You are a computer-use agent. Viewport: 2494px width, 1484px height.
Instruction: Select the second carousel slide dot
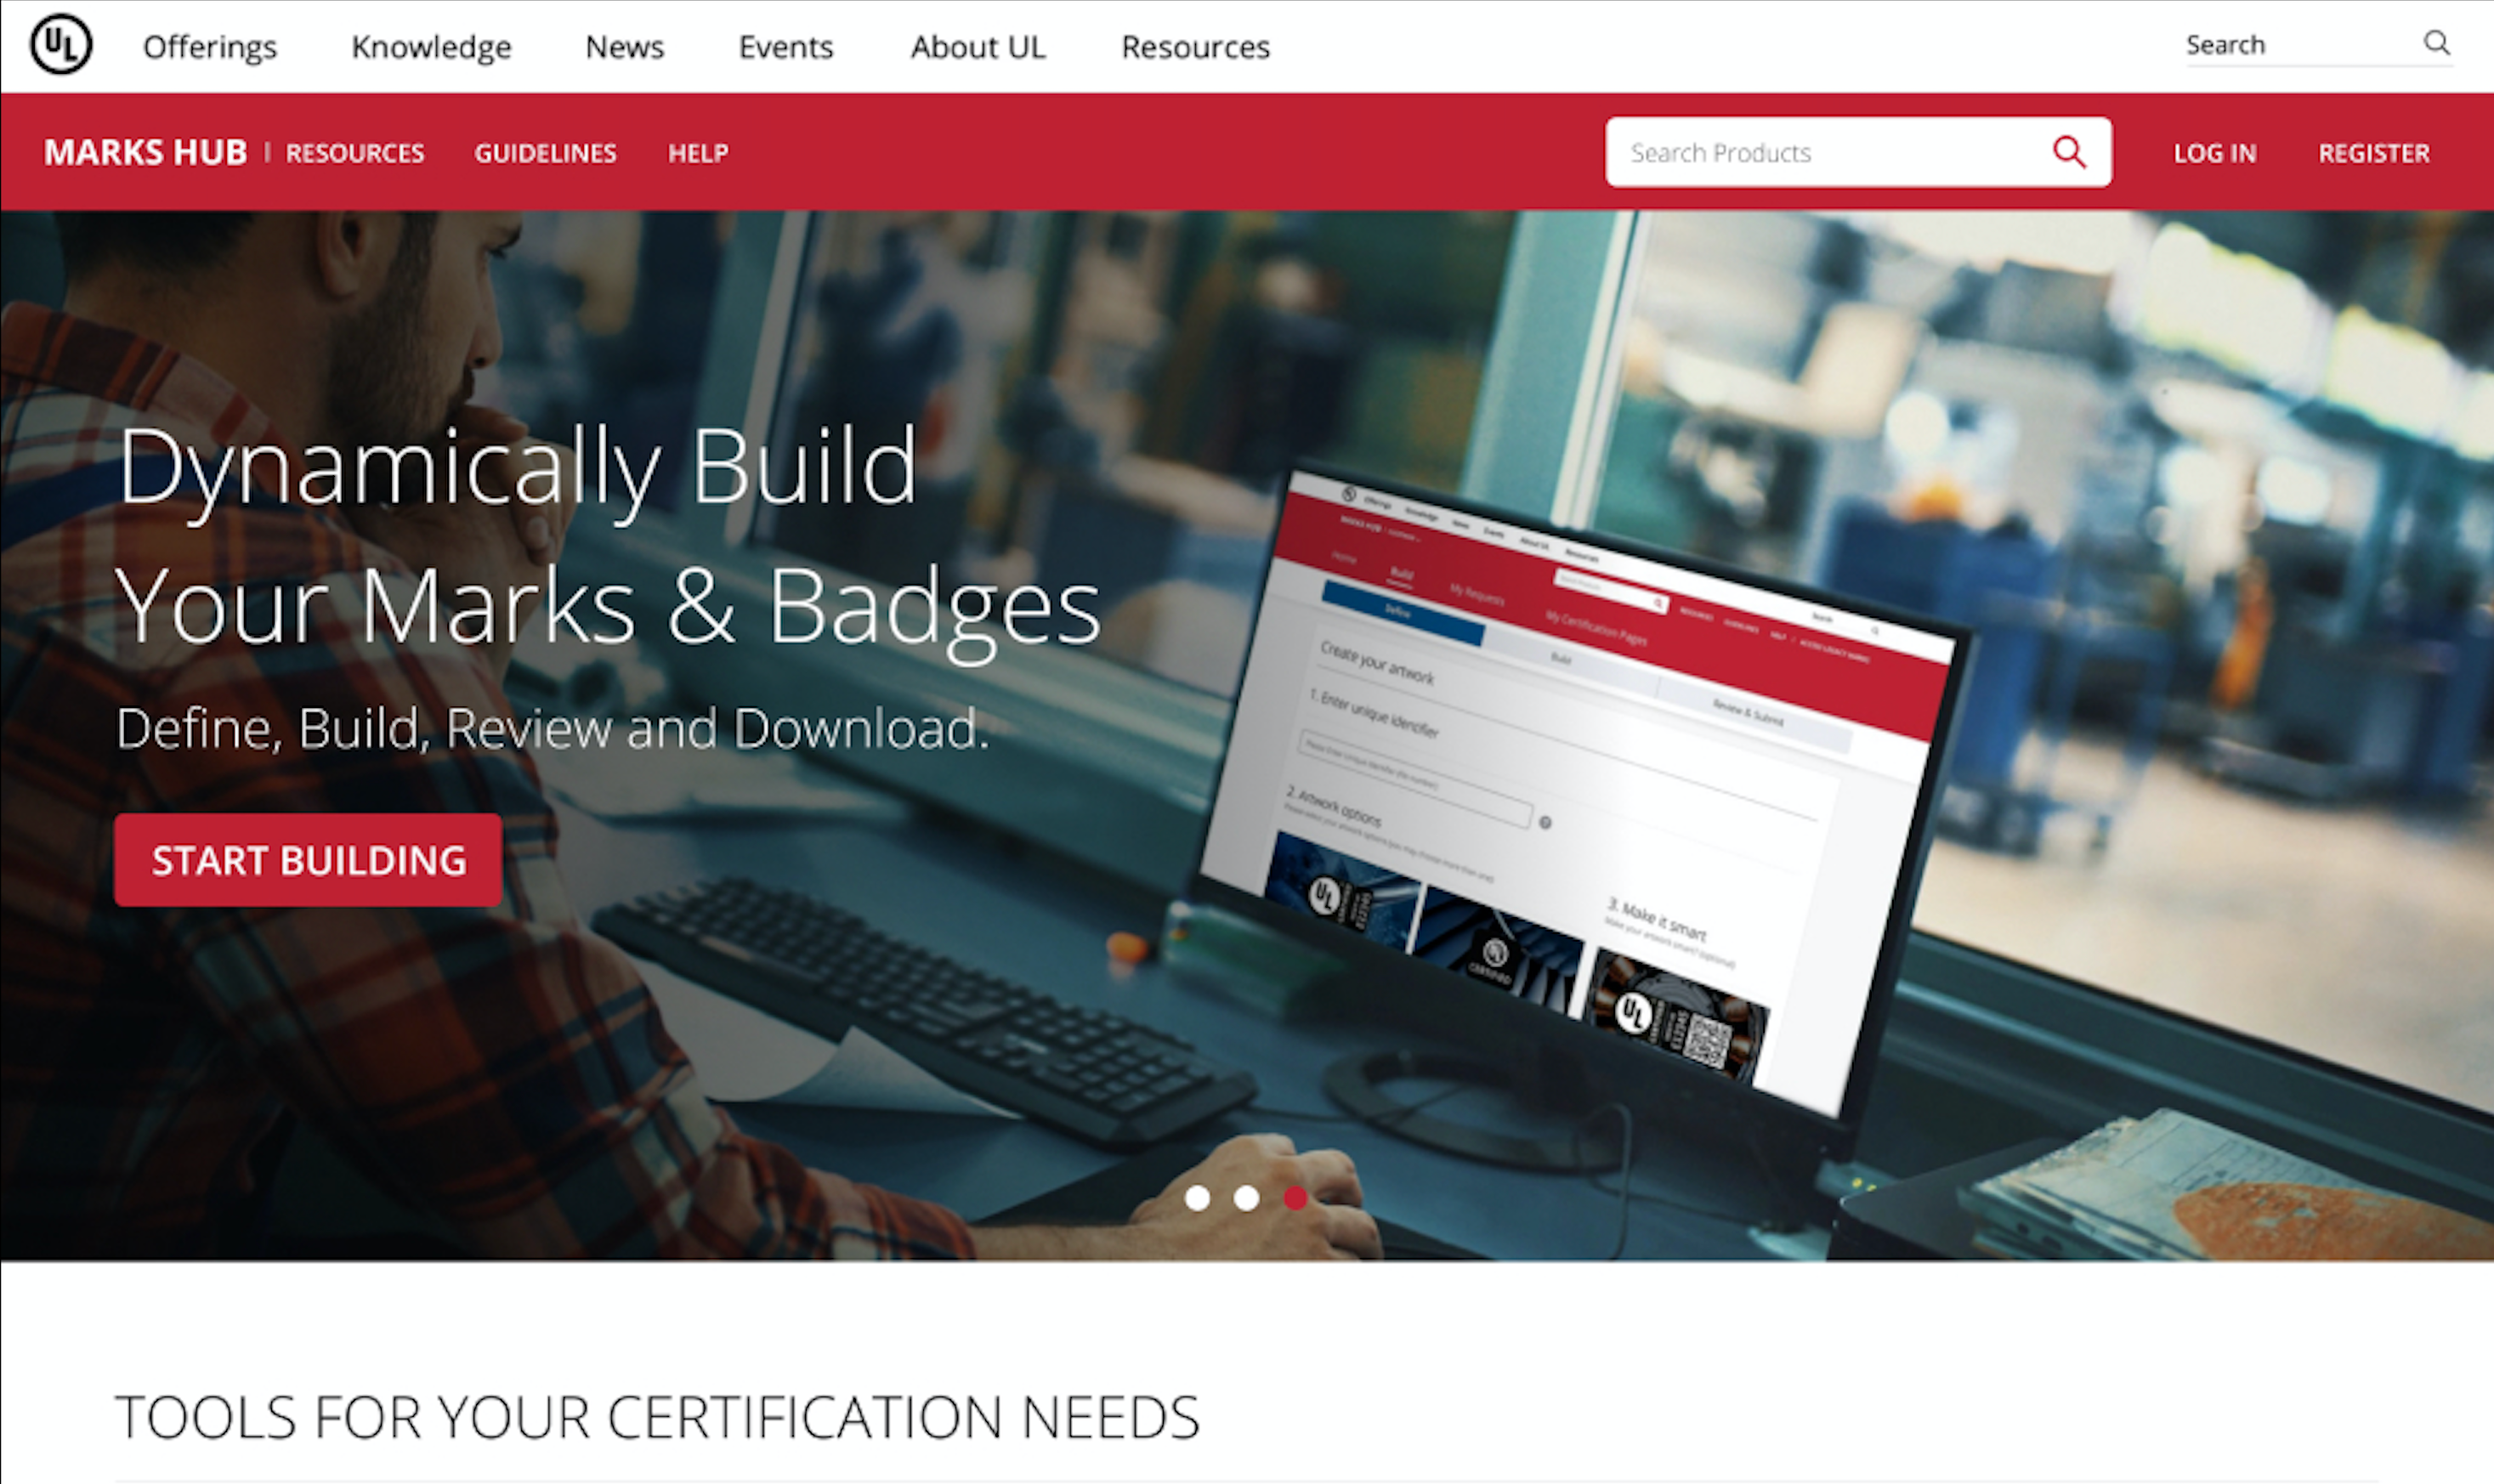tap(1246, 1198)
